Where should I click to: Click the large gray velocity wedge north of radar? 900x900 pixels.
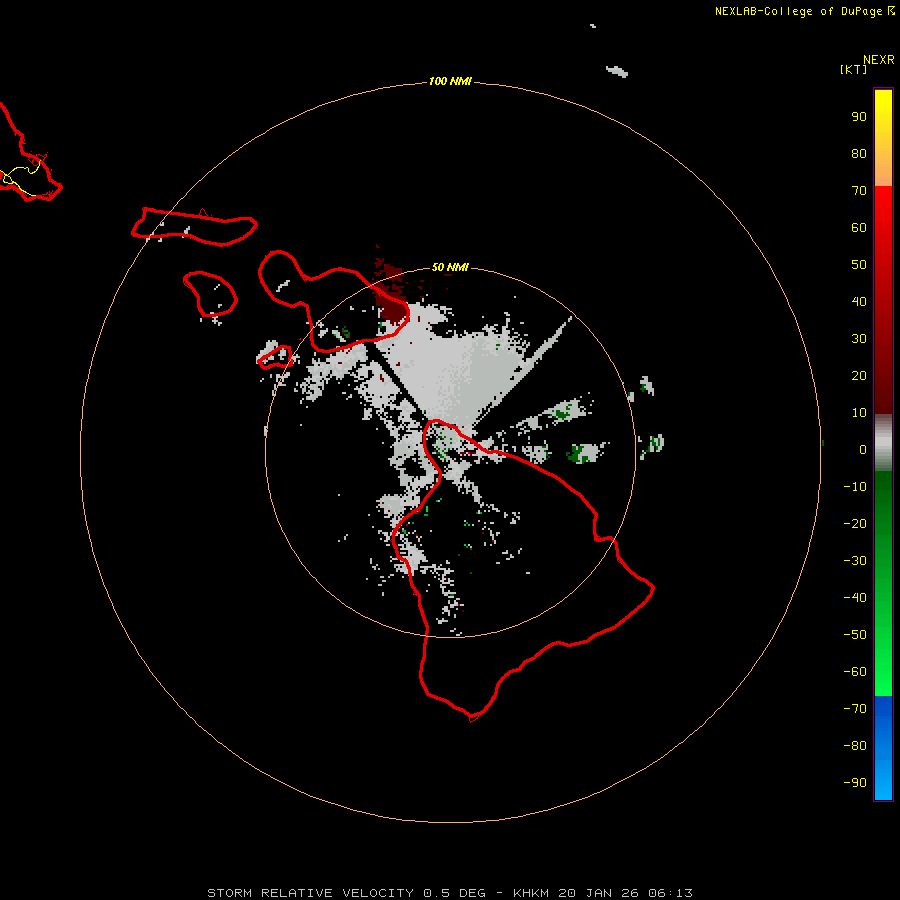point(453,367)
